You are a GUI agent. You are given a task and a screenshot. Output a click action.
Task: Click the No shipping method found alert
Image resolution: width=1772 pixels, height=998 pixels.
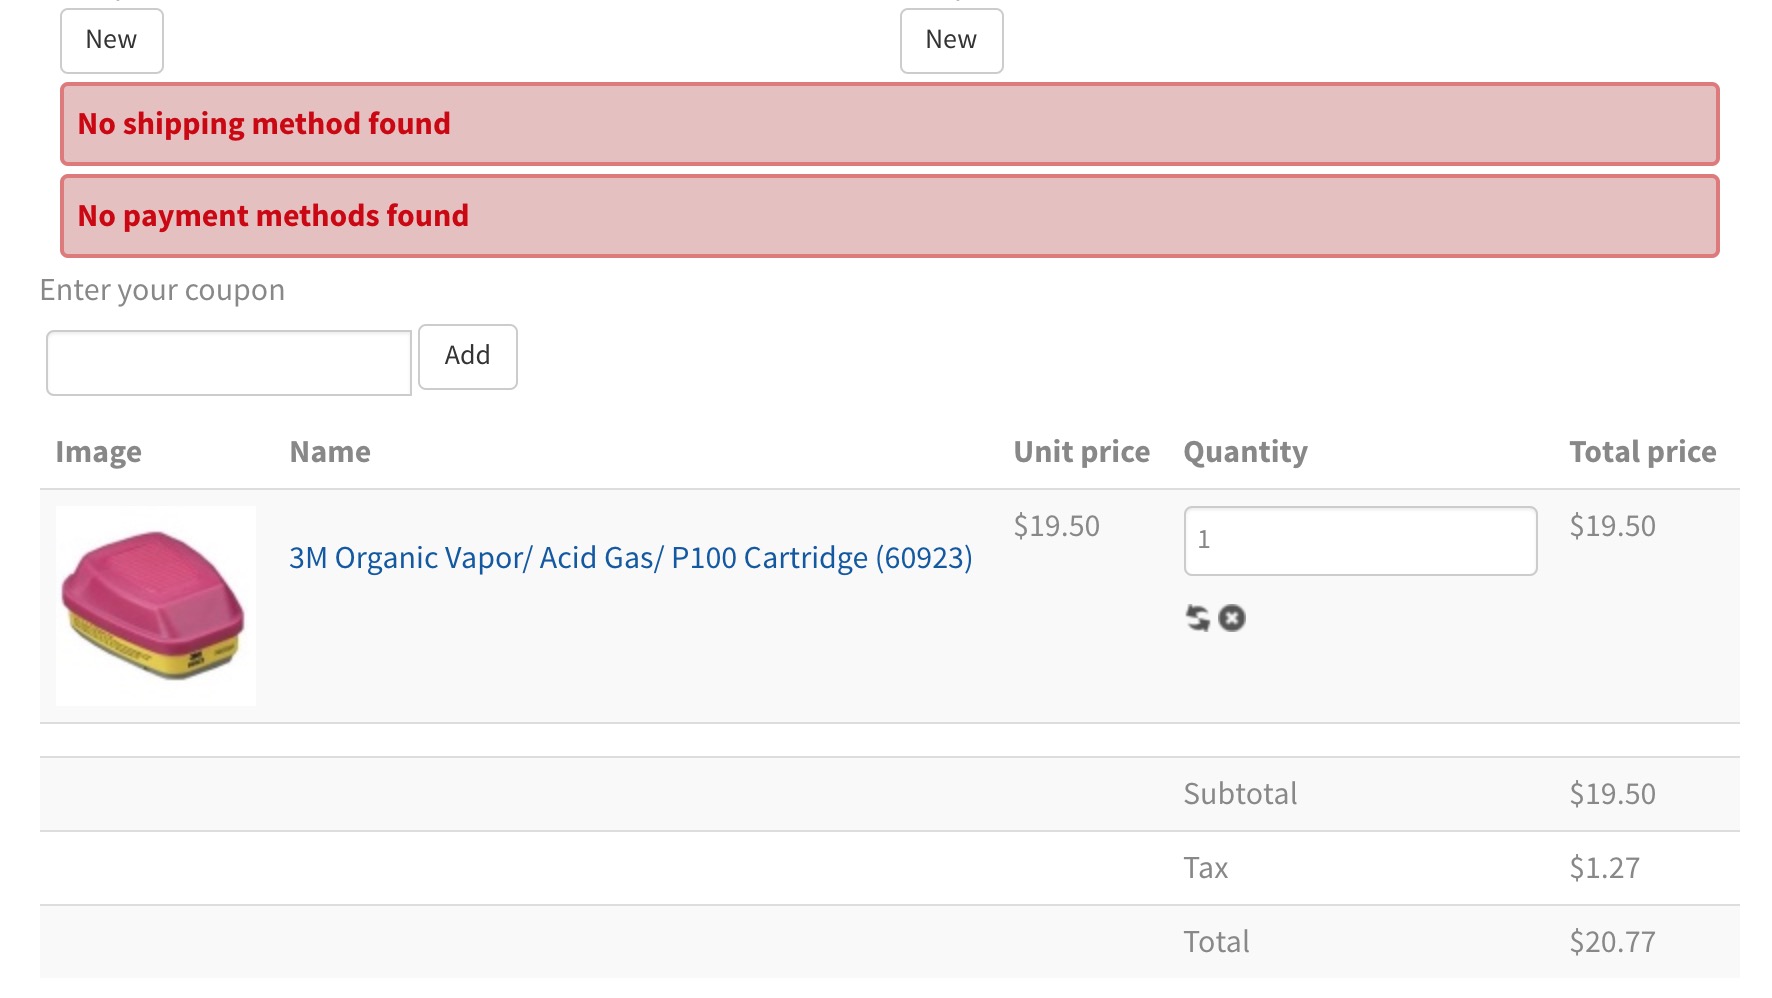(x=889, y=124)
